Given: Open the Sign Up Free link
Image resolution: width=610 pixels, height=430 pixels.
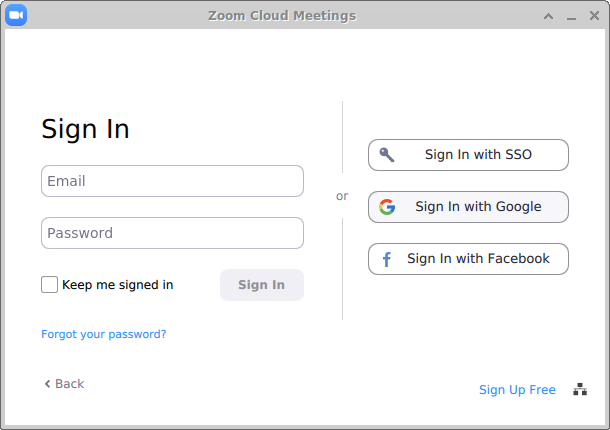Looking at the screenshot, I should click(x=517, y=390).
